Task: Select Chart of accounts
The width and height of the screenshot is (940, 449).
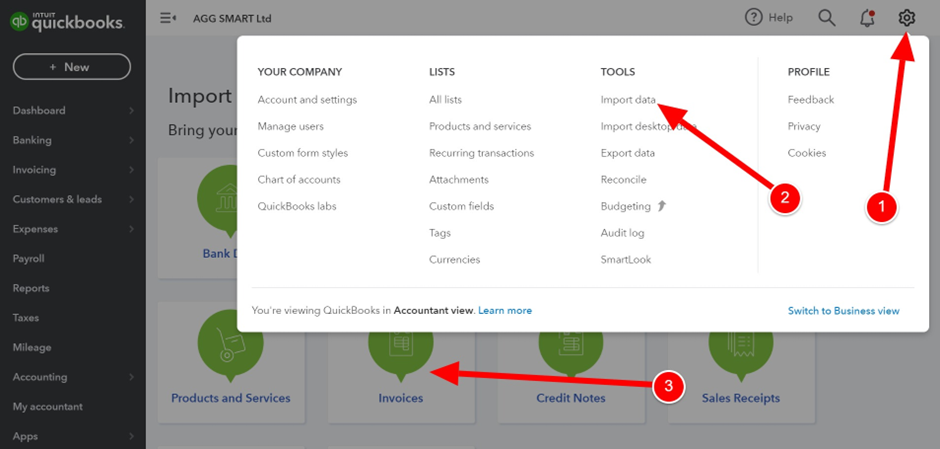Action: click(299, 179)
